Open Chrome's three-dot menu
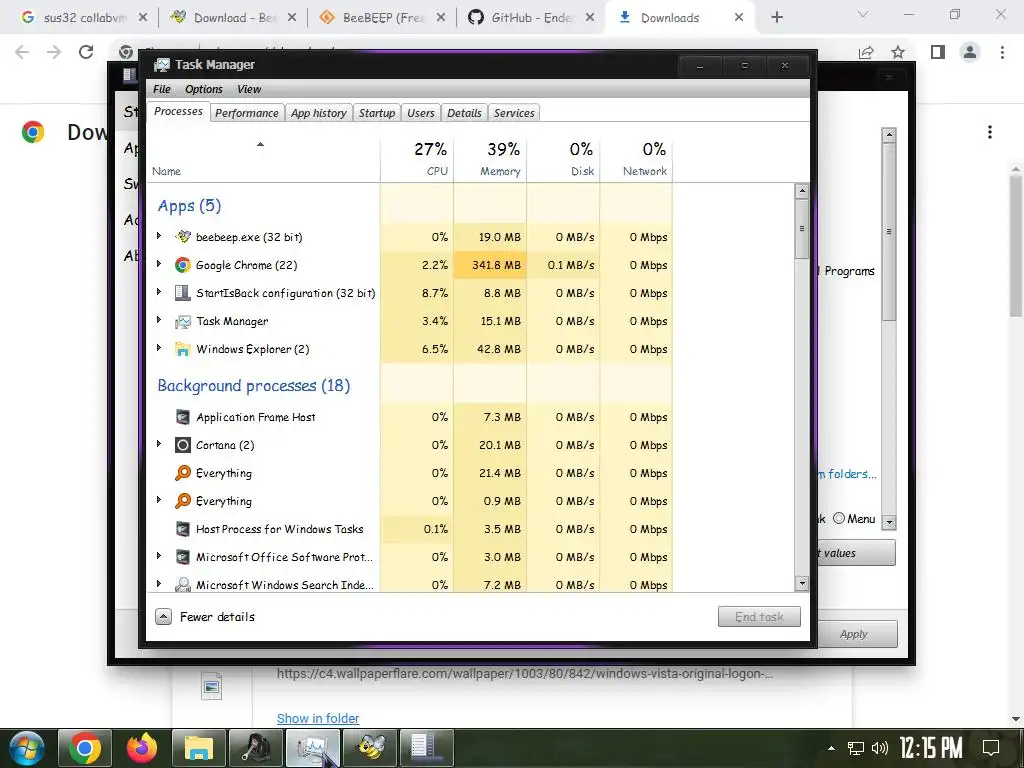The width and height of the screenshot is (1024, 768). 1002,52
